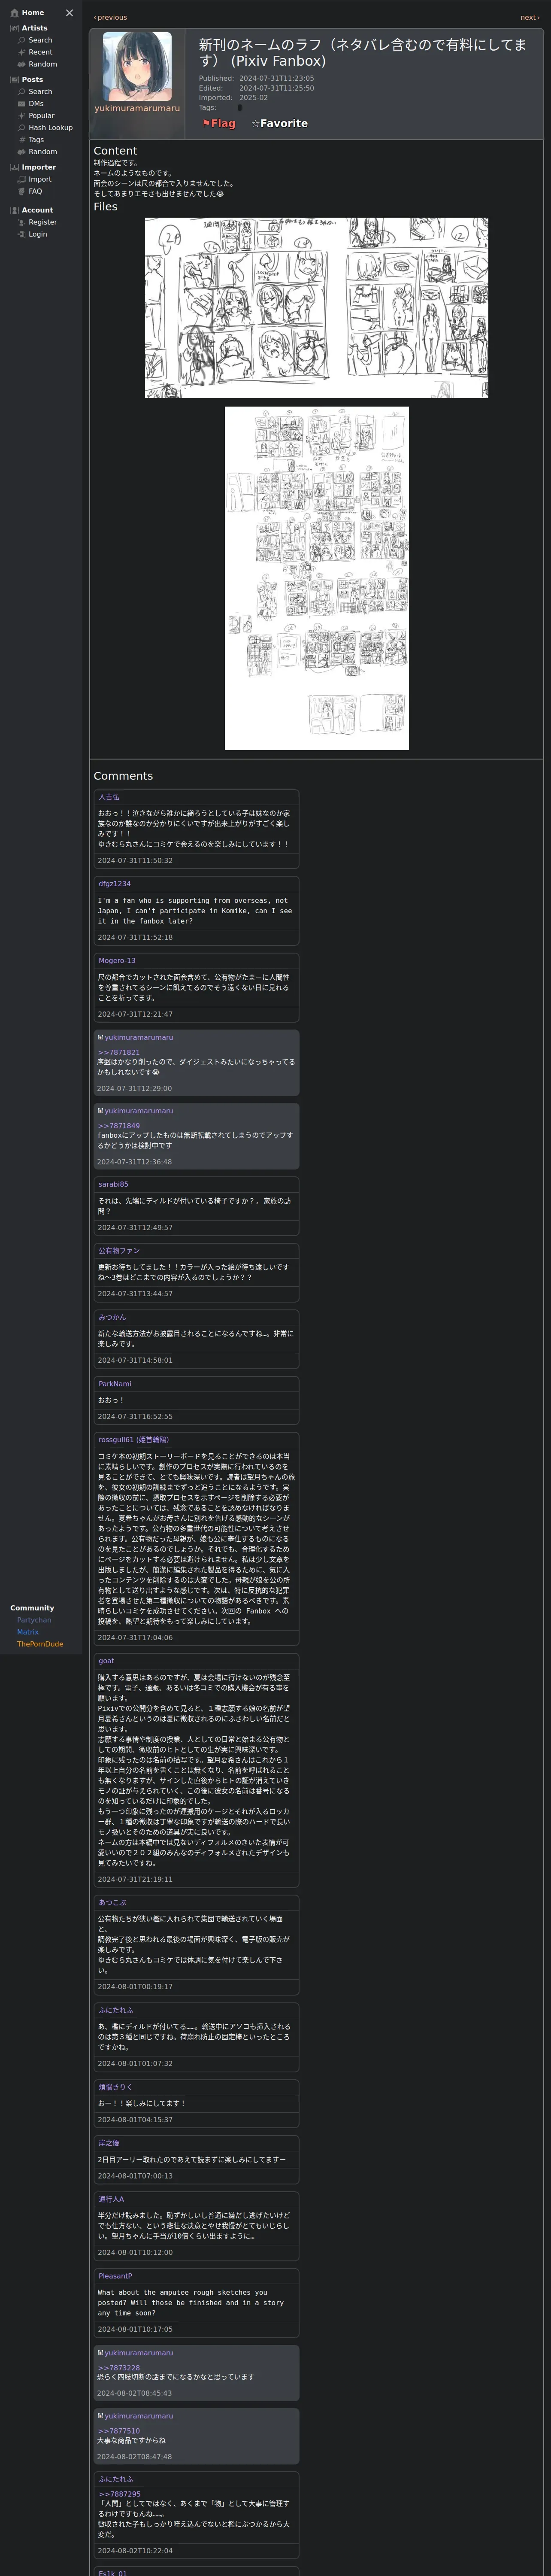Open the Import page

click(x=39, y=180)
